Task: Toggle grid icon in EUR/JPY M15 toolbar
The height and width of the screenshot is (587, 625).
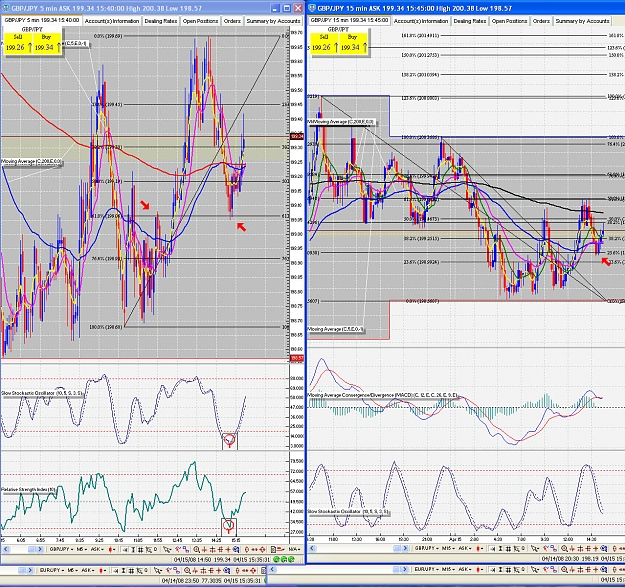Action: (x=509, y=569)
